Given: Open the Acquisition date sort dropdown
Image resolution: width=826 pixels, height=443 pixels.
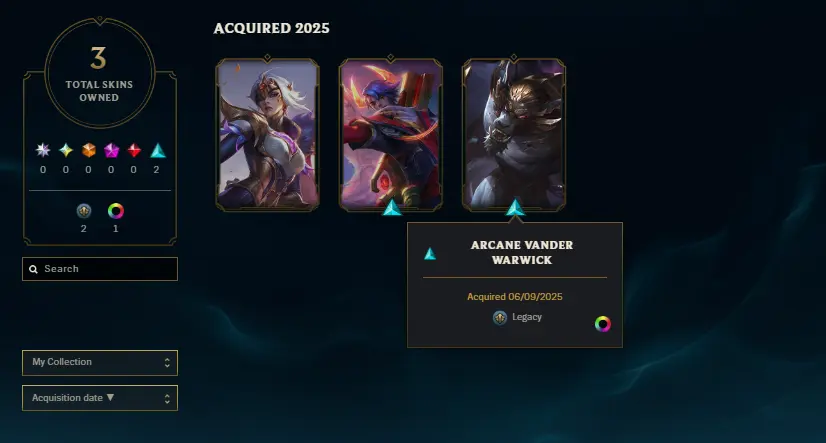Looking at the screenshot, I should pos(100,398).
